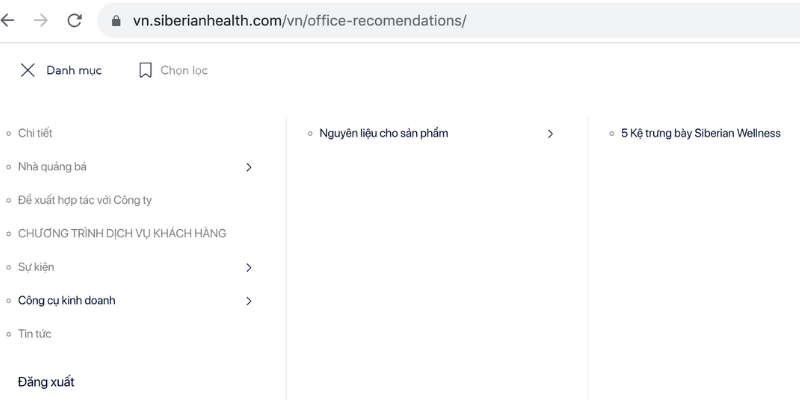Open Đề xuất hợp tác với Công ty
Screen dimensions: 800x400
click(85, 200)
